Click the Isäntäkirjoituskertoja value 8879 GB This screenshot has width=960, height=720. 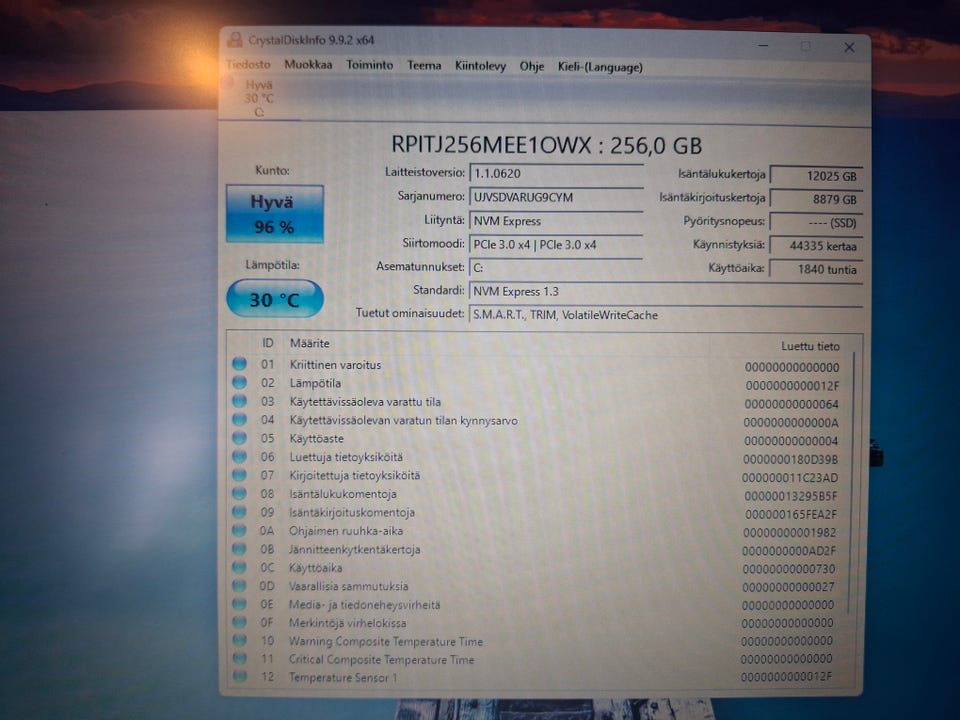816,199
